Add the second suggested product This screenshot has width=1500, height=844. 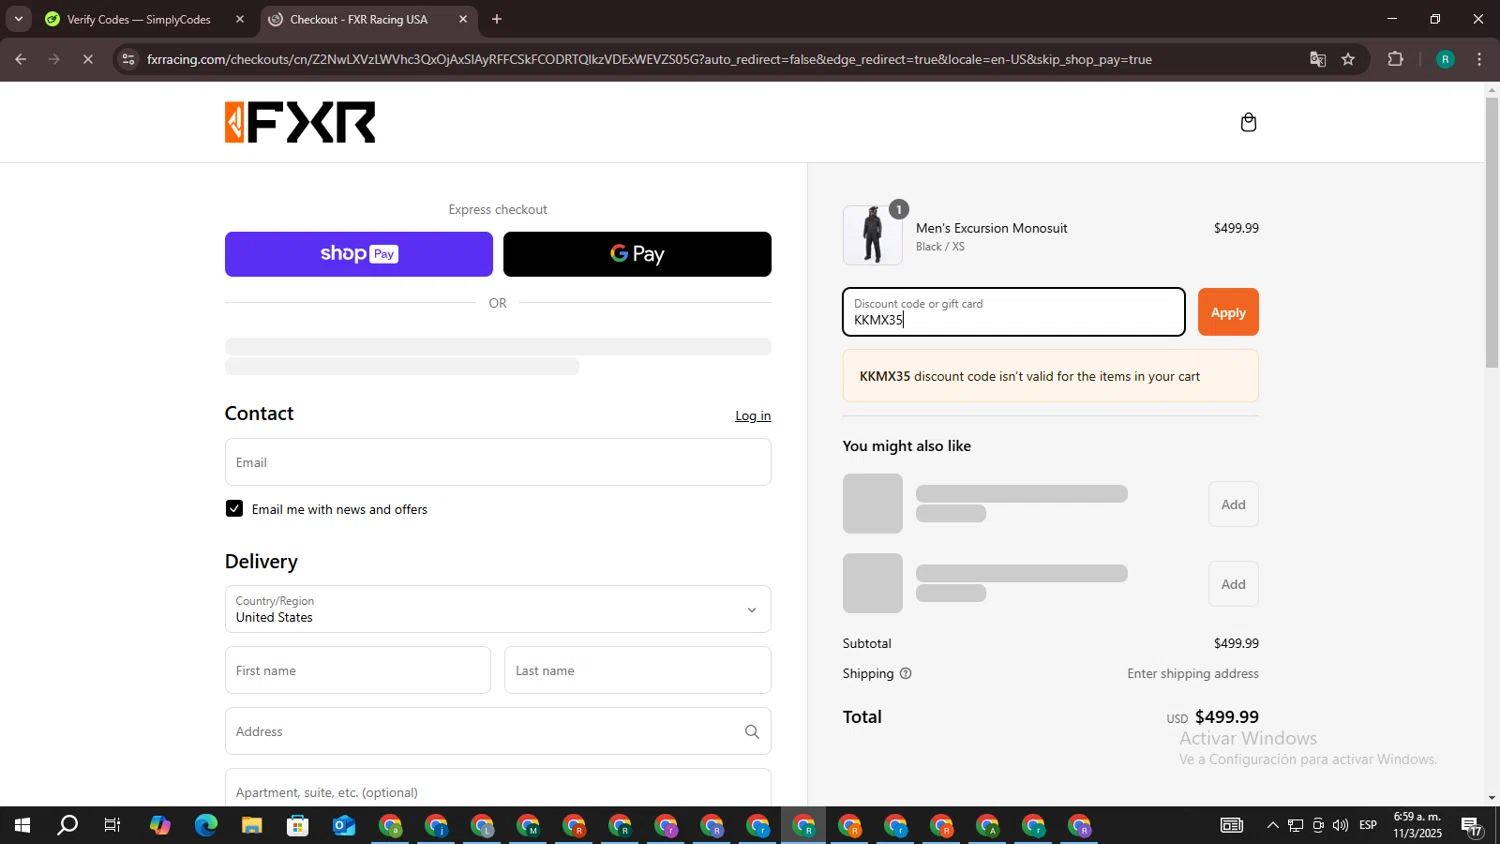(1233, 584)
